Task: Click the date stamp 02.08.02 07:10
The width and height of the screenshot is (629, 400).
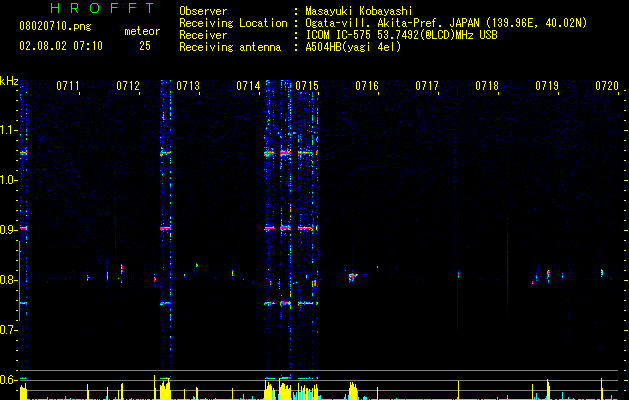Action: click(61, 46)
